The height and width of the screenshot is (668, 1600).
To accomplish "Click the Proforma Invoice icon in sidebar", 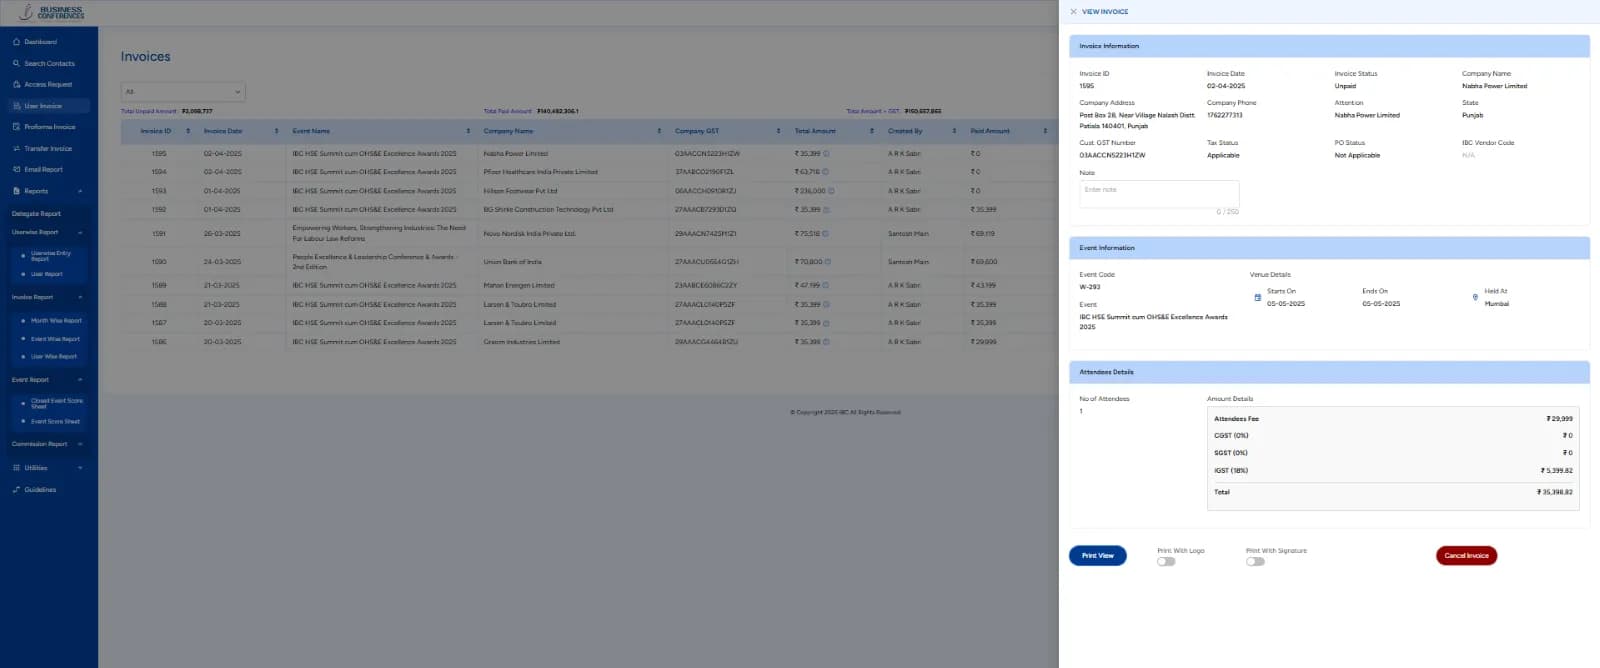I will (x=16, y=127).
